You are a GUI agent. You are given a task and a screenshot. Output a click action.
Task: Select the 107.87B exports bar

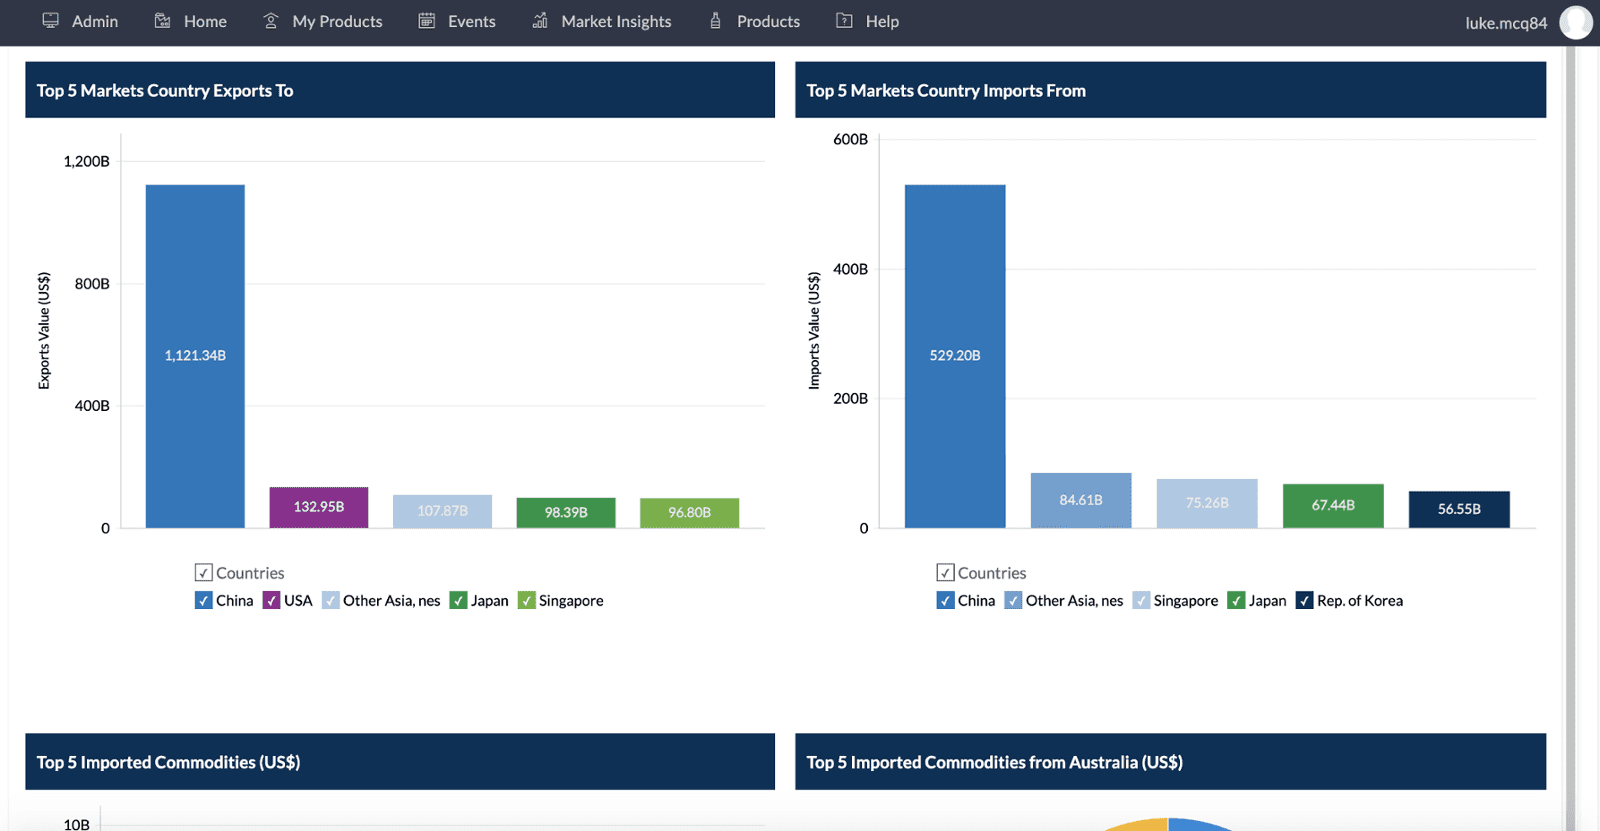442,511
